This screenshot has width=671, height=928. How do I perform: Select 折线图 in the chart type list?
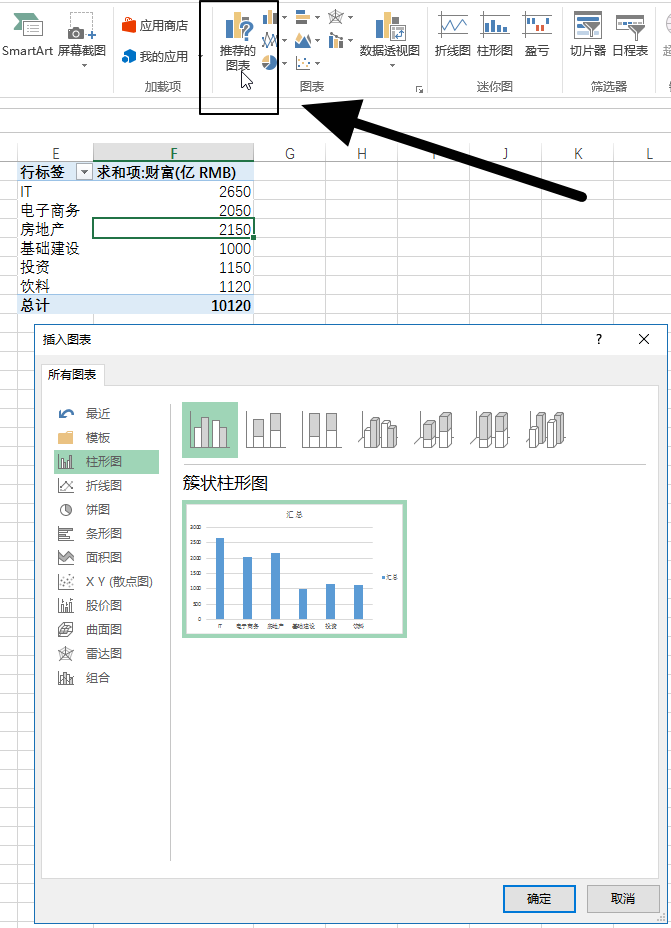click(x=103, y=485)
